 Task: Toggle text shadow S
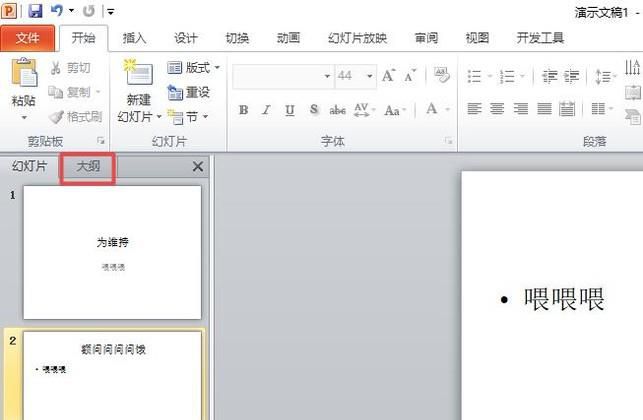[314, 110]
